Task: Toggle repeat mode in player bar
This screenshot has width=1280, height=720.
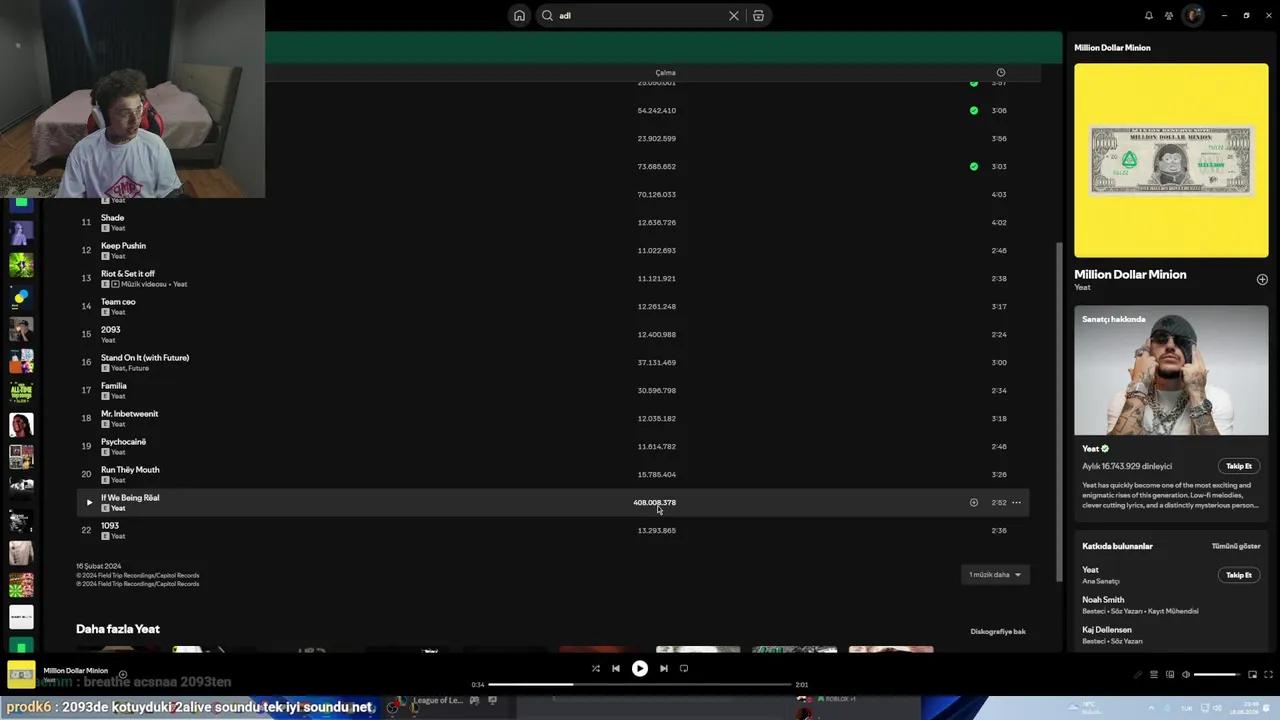Action: [684, 669]
